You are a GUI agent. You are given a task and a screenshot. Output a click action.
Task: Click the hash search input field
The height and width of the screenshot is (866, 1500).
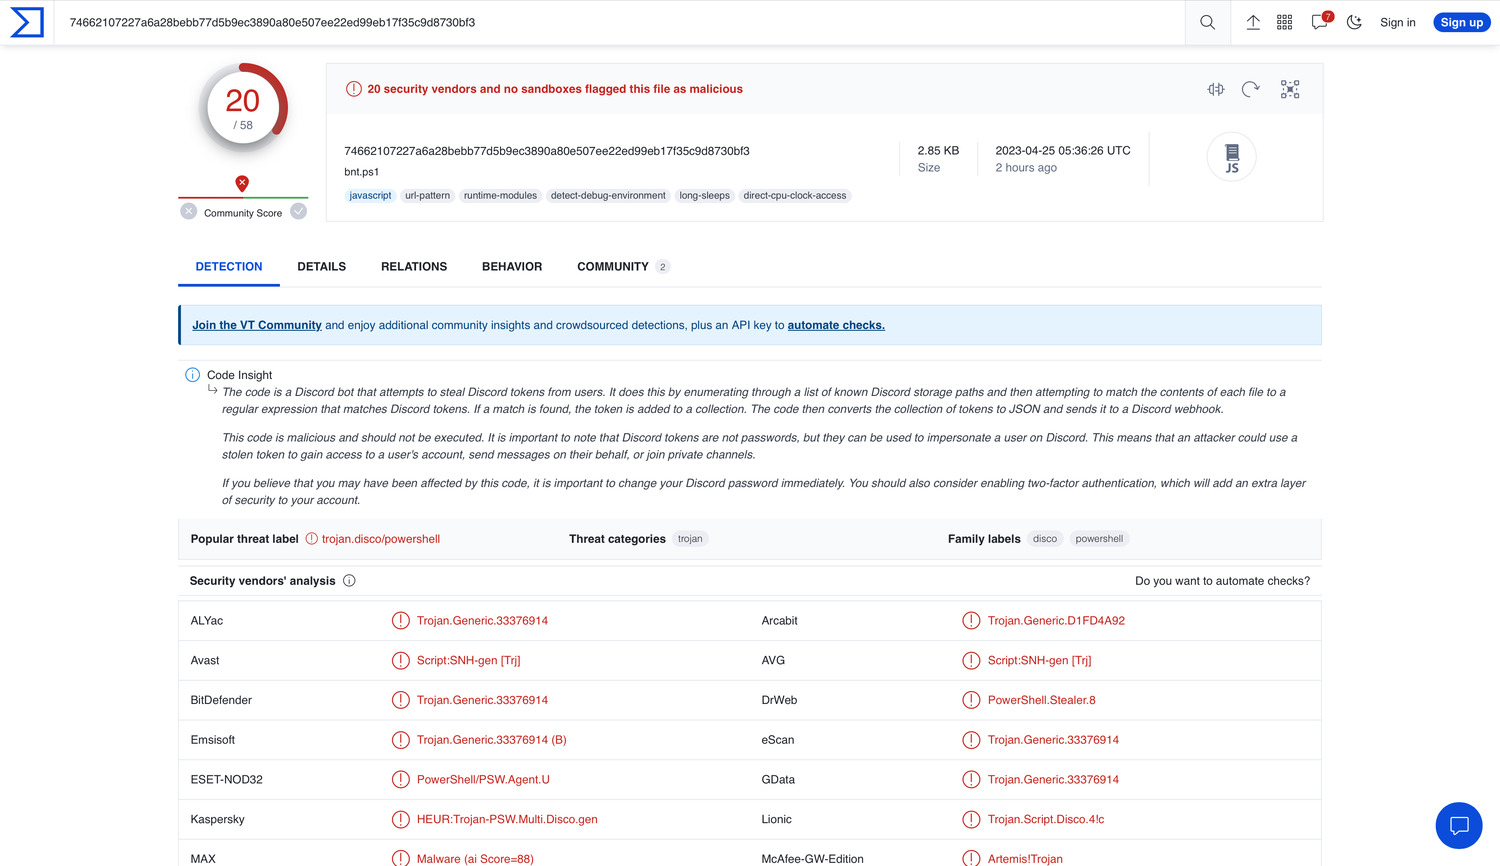coord(620,22)
